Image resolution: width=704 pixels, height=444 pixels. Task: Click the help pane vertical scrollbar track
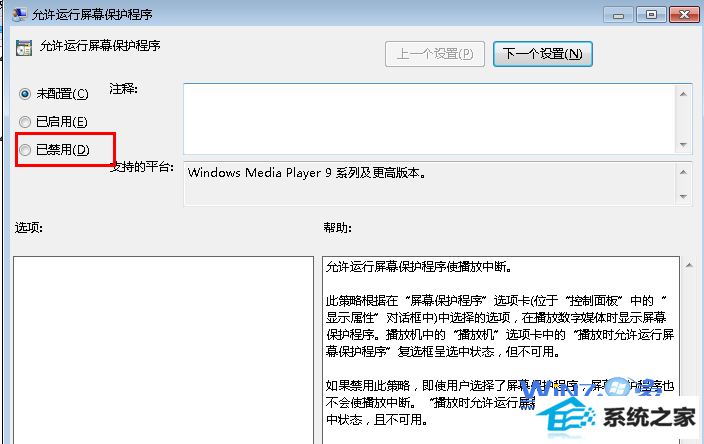[x=688, y=350]
